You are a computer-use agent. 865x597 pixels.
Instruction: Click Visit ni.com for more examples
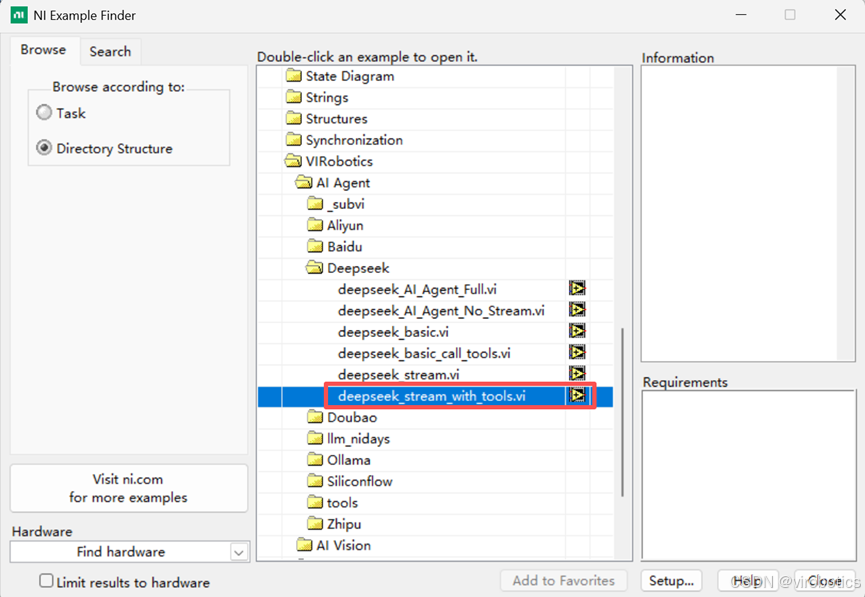pyautogui.click(x=129, y=488)
